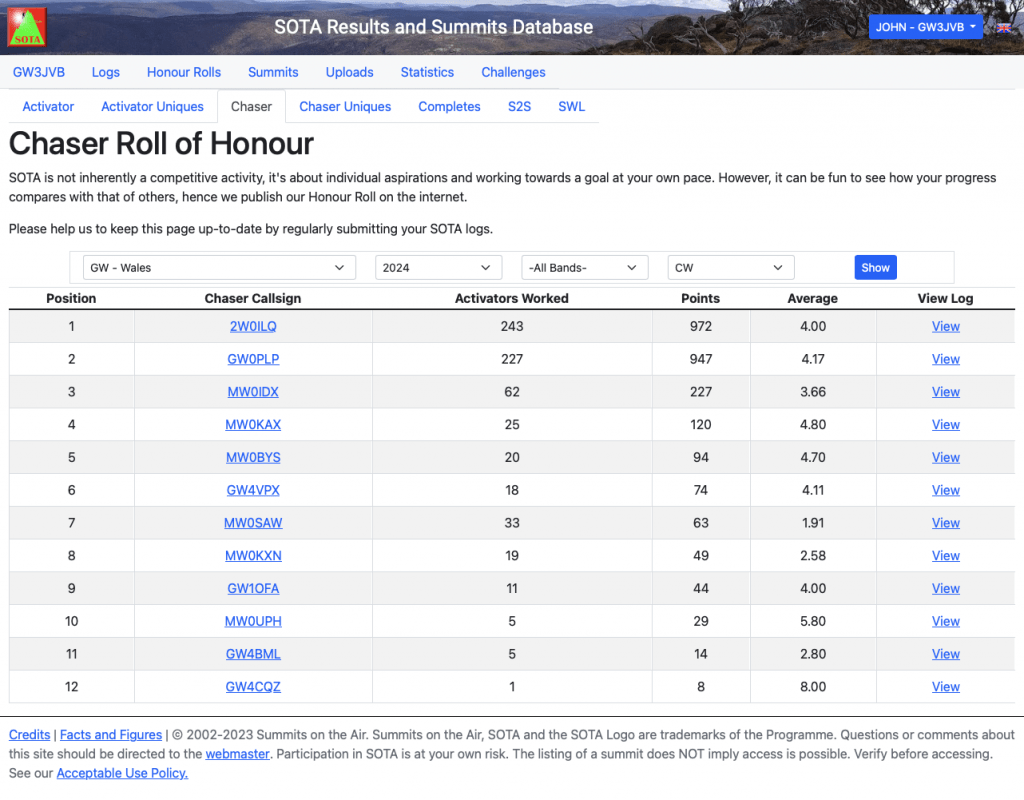Open the Credits footer link
The height and width of the screenshot is (800, 1024).
pos(29,735)
